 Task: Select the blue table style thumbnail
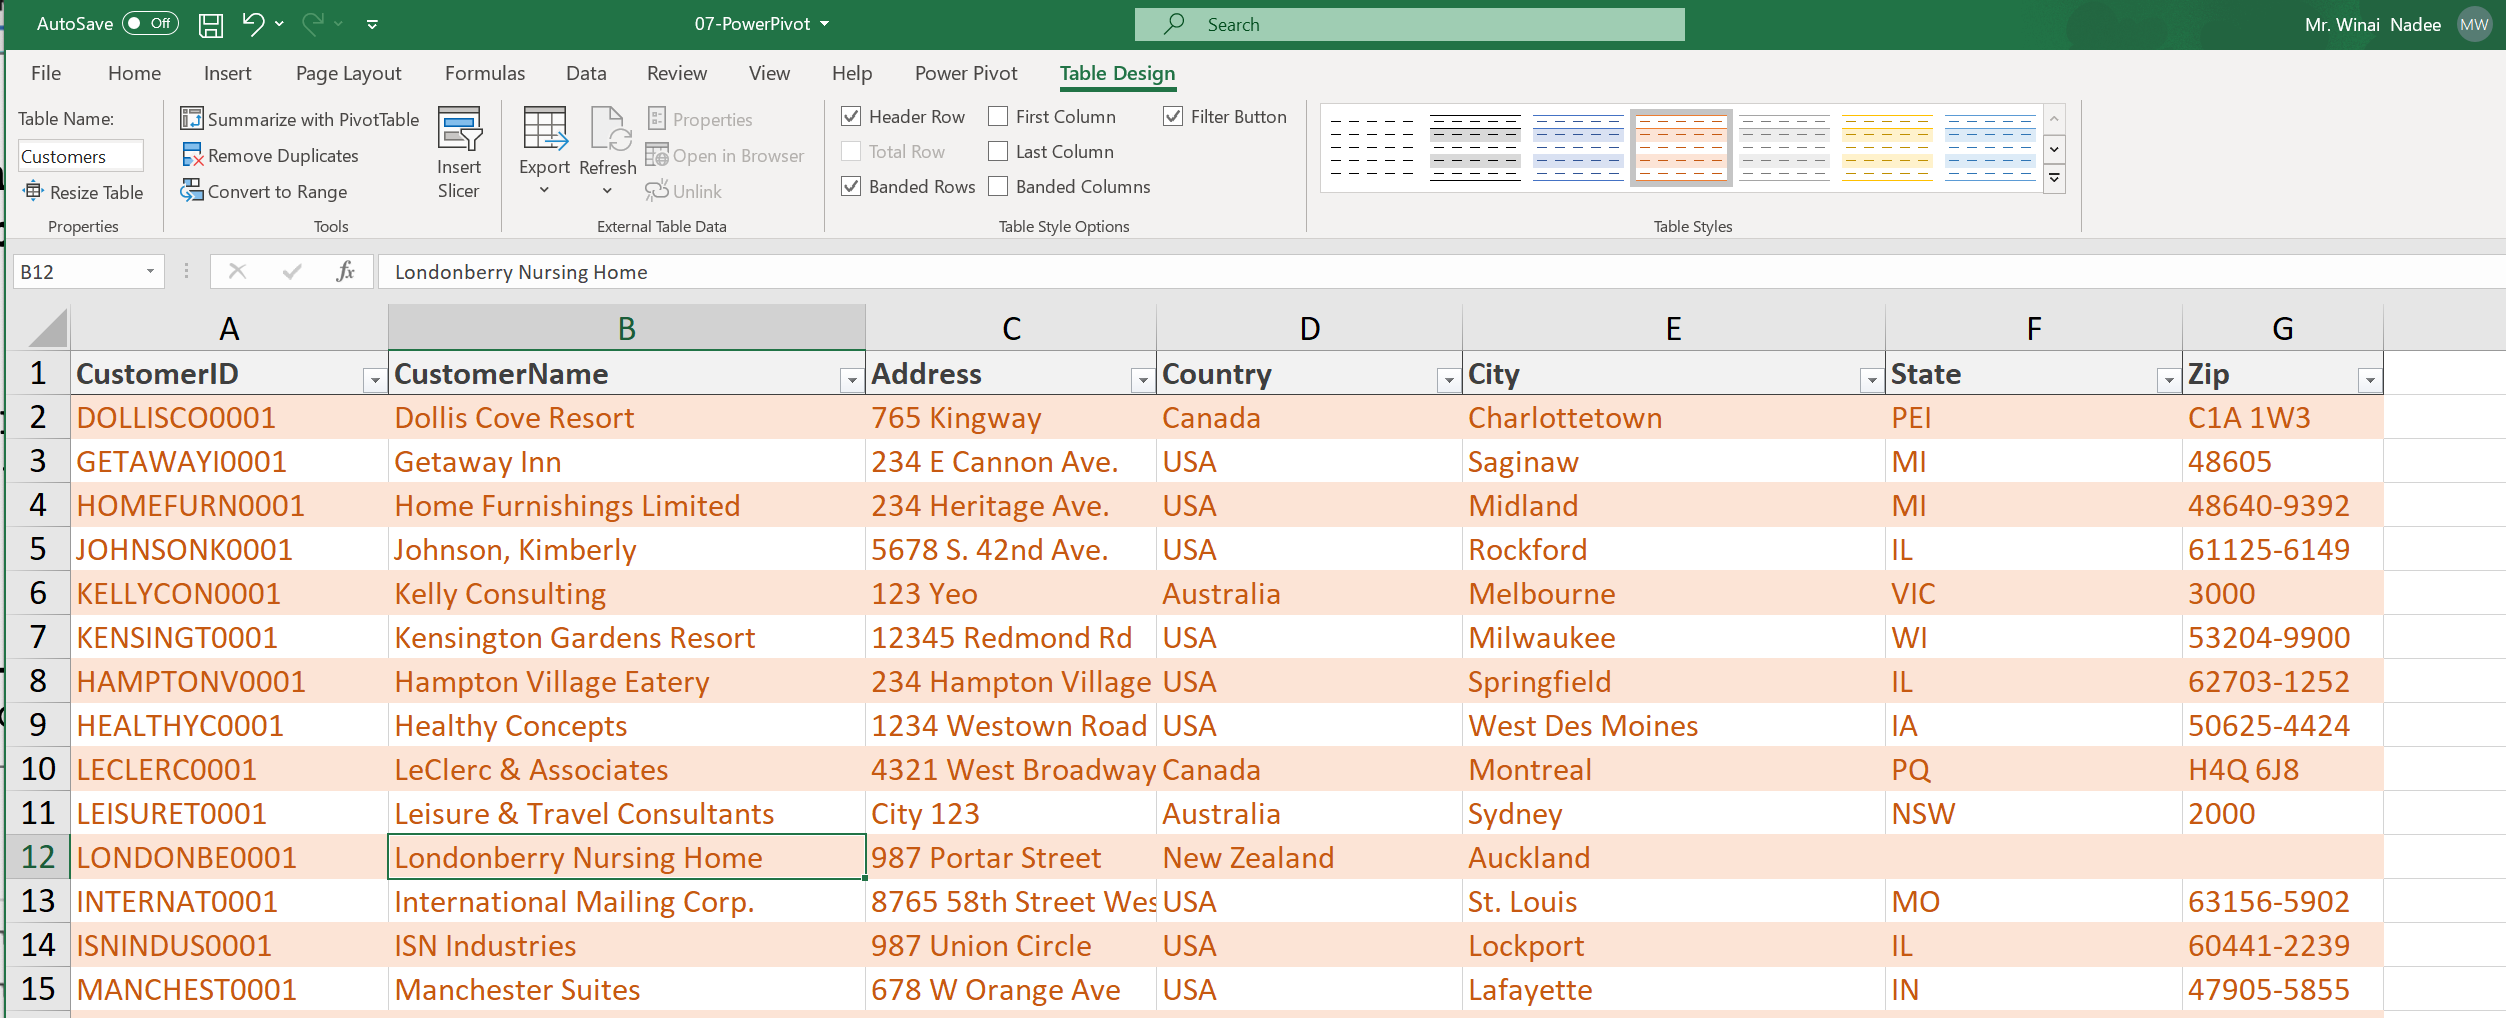click(1578, 148)
